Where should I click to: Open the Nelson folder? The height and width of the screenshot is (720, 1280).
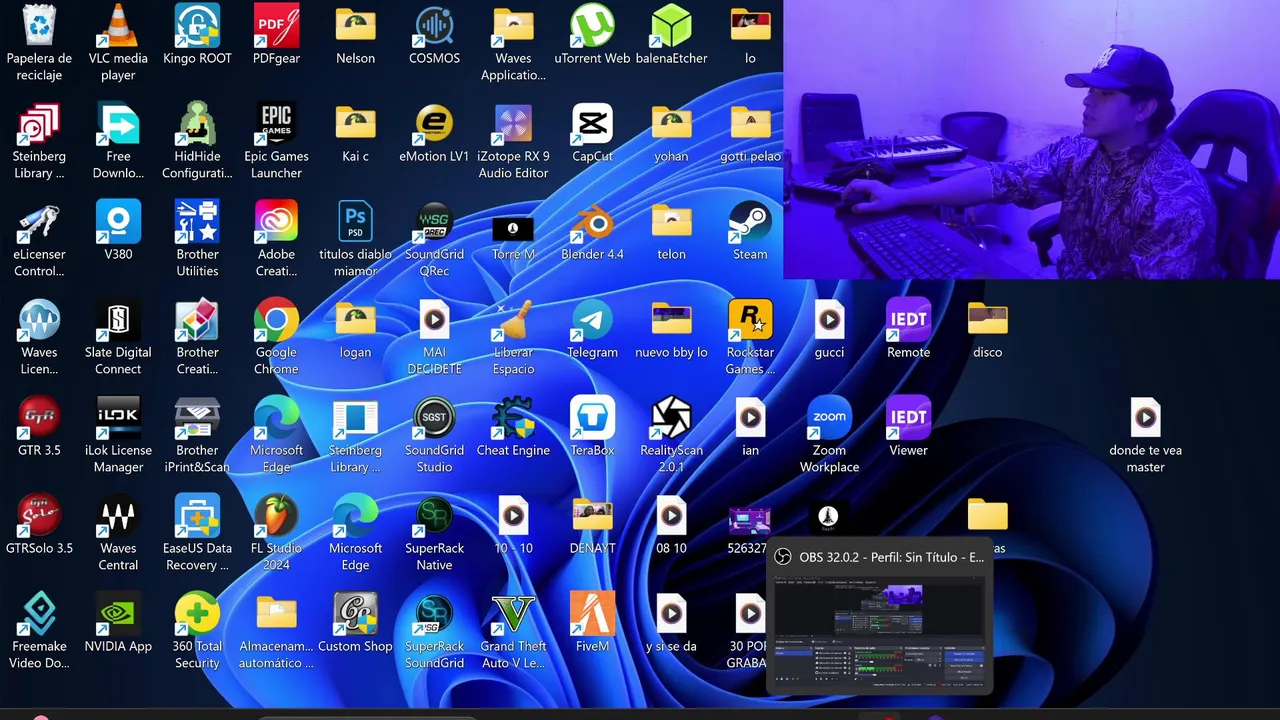tap(355, 27)
